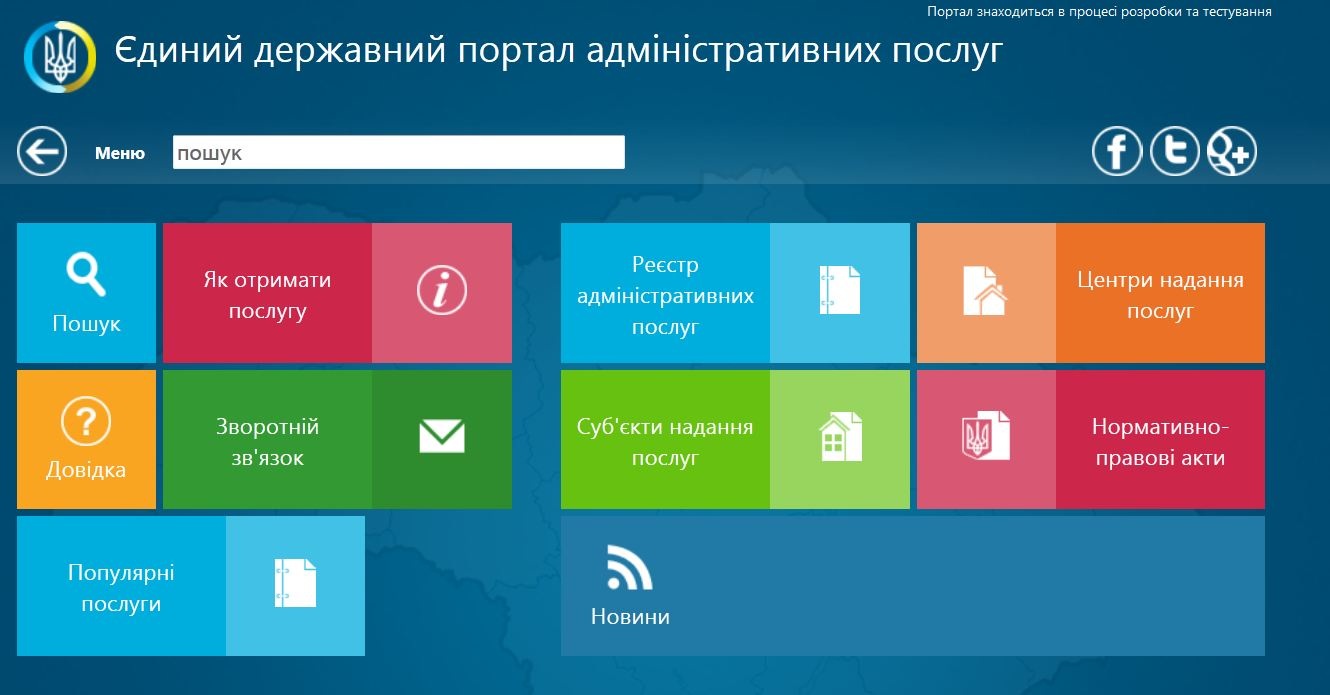
Task: Click the trident document icon
Action: click(985, 437)
